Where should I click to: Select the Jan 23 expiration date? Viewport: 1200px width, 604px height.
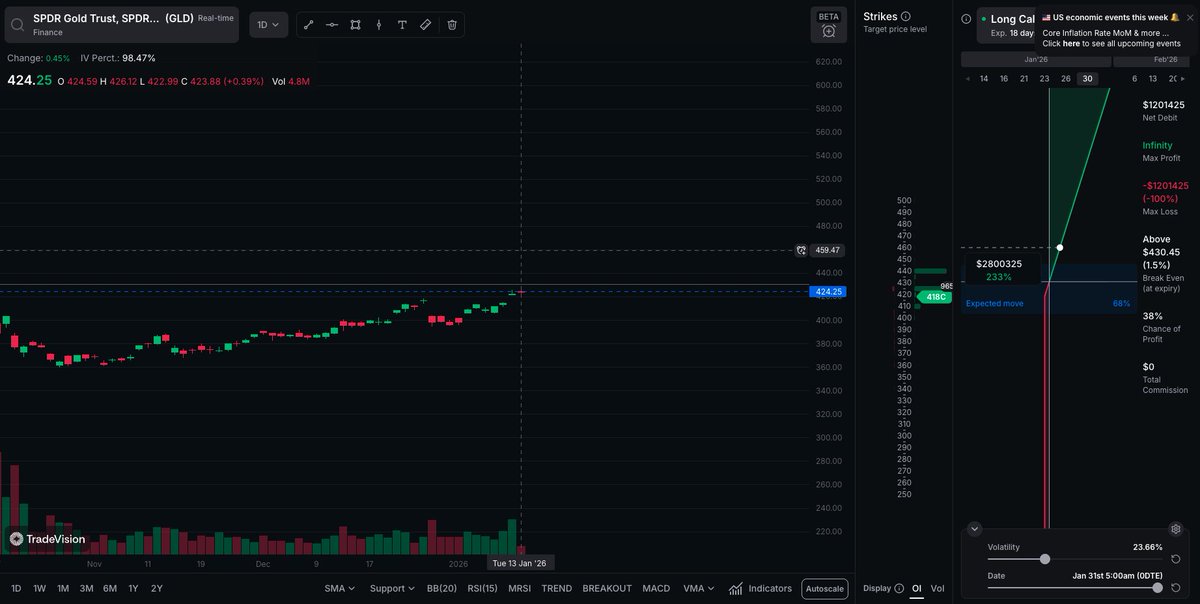(1044, 79)
